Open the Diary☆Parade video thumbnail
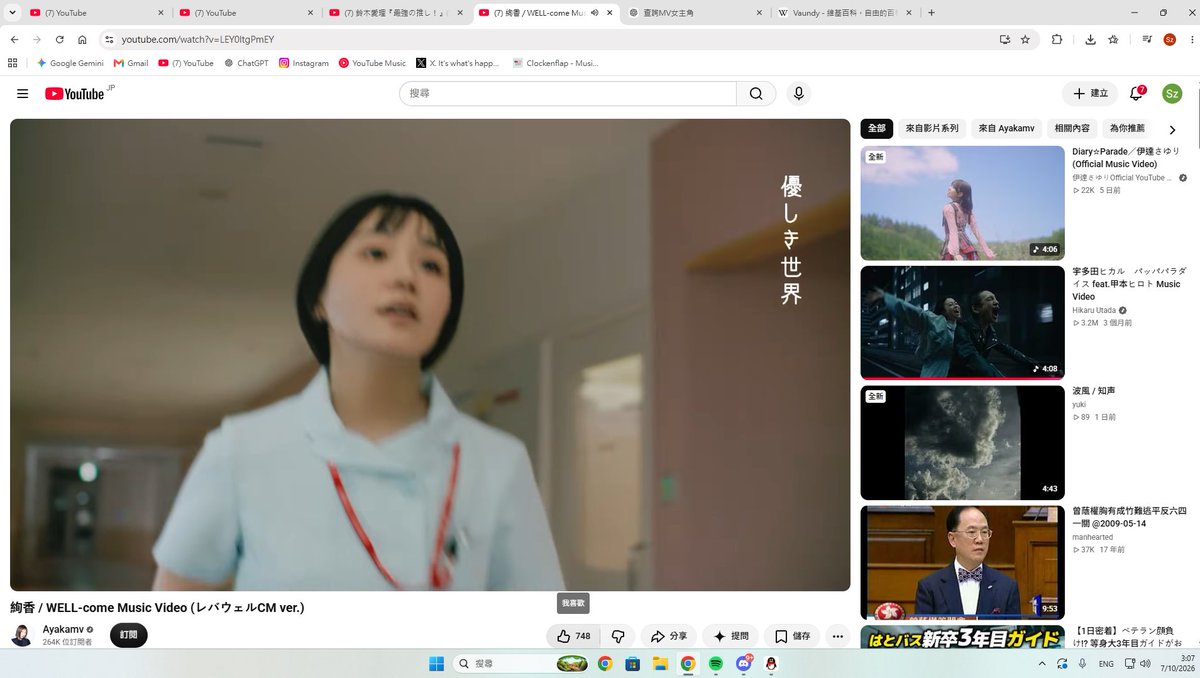 point(962,203)
